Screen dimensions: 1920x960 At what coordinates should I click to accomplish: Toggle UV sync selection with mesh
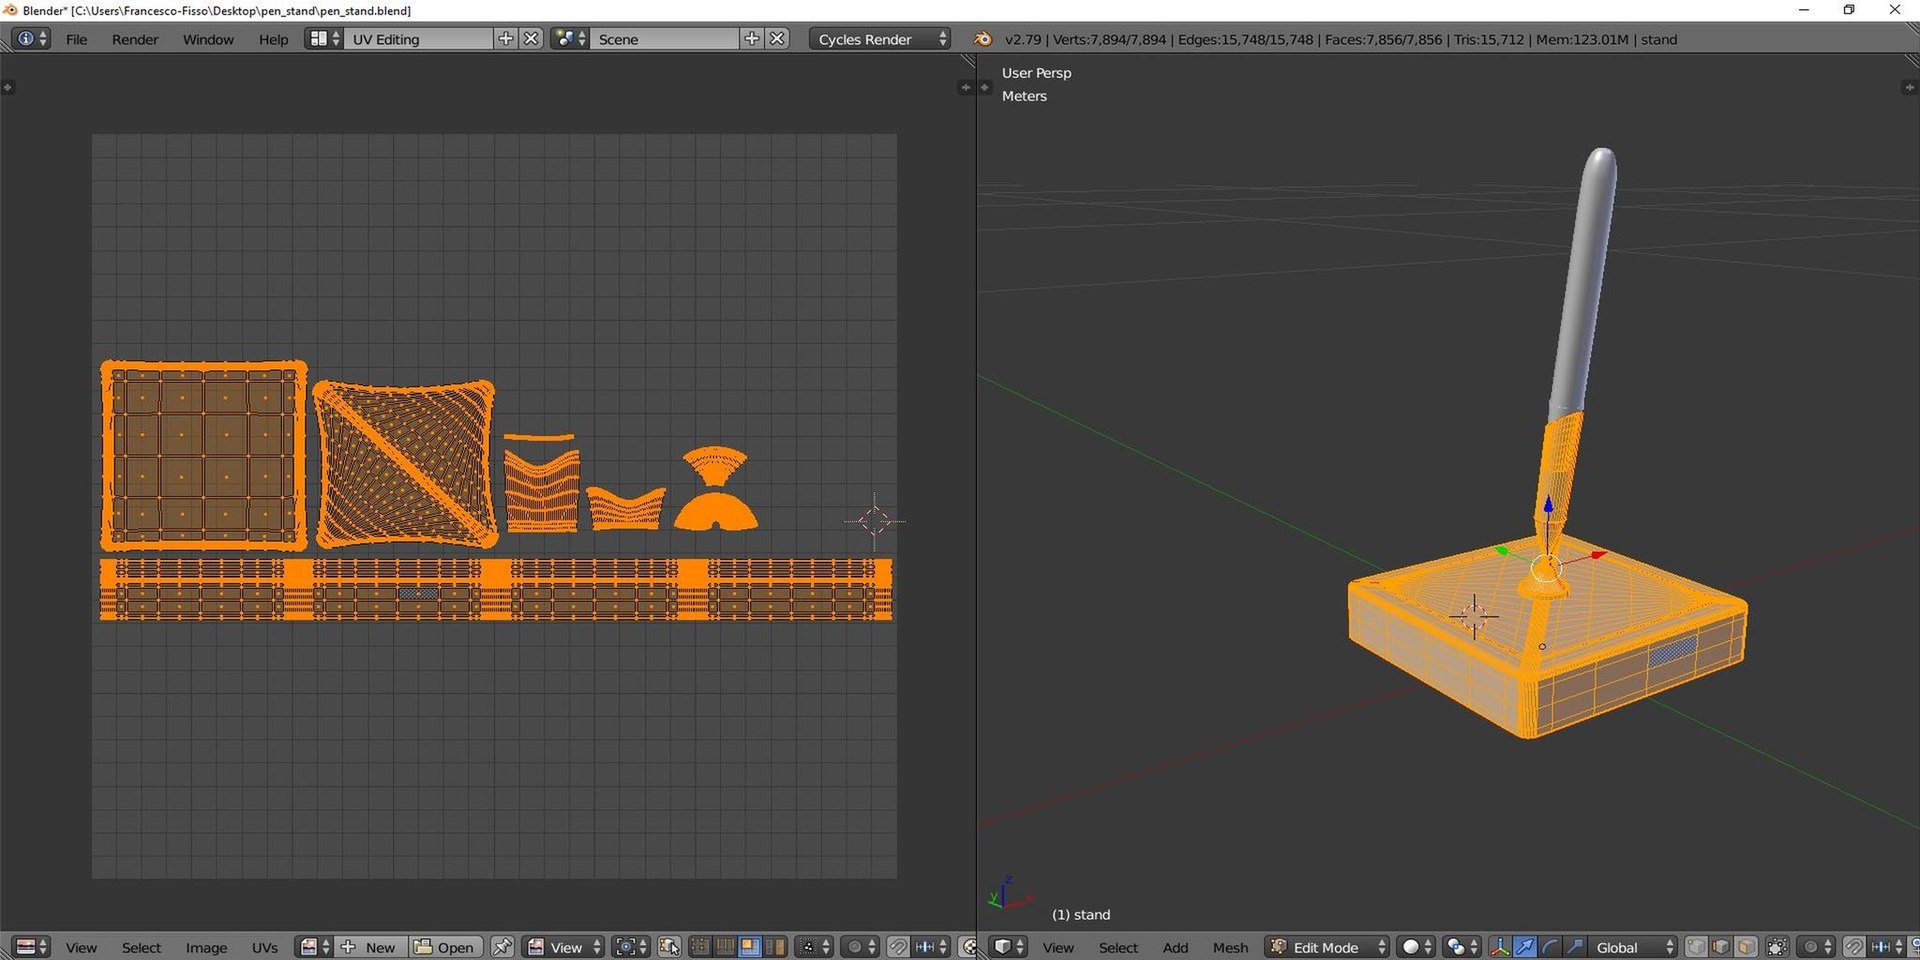tap(669, 947)
